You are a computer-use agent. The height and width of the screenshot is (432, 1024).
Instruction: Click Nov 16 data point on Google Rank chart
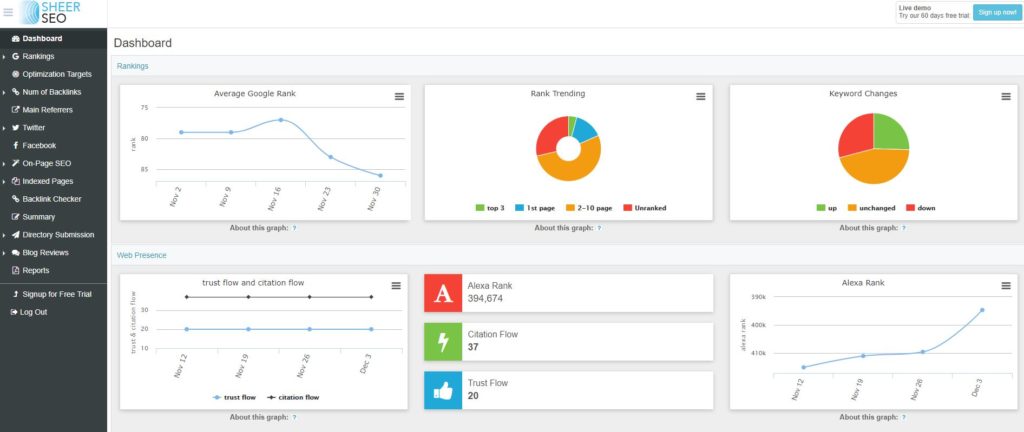click(x=281, y=120)
